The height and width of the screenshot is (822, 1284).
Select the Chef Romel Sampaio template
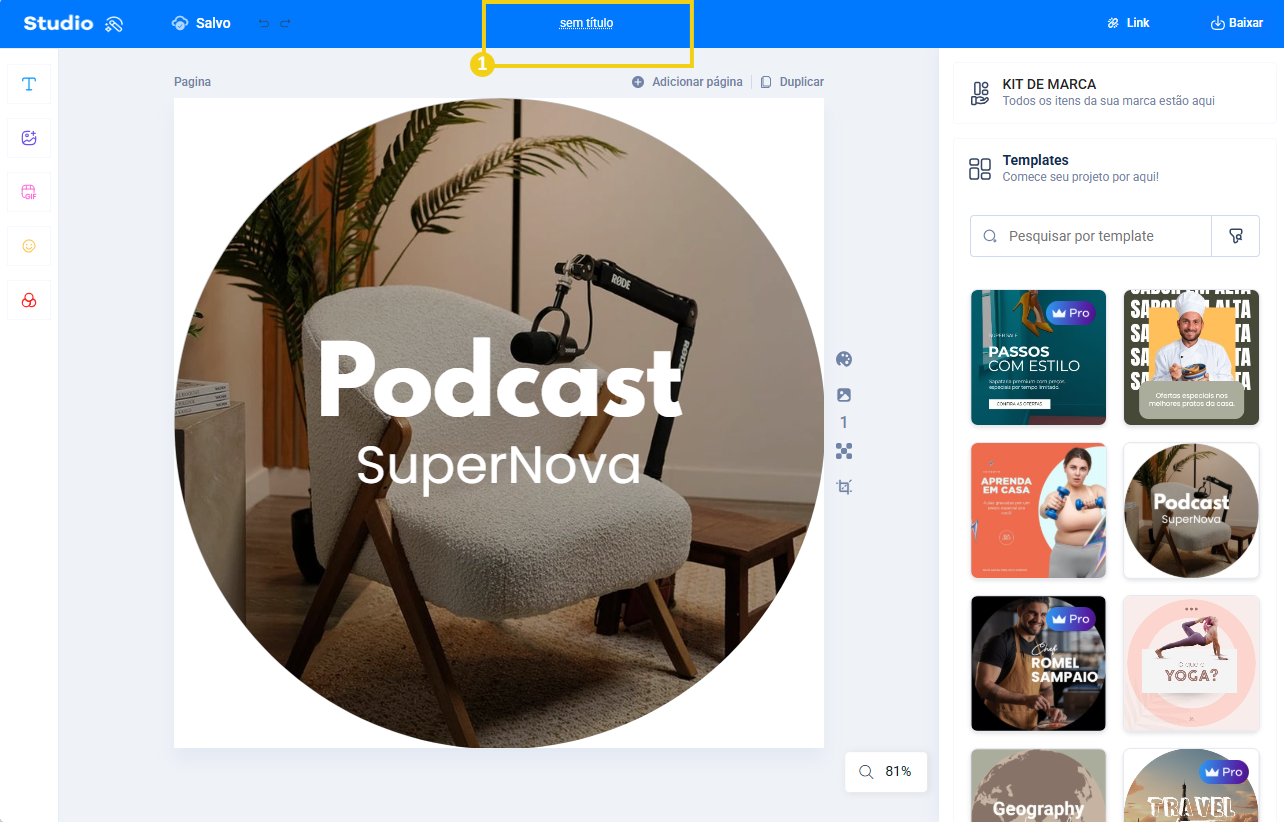click(1038, 664)
